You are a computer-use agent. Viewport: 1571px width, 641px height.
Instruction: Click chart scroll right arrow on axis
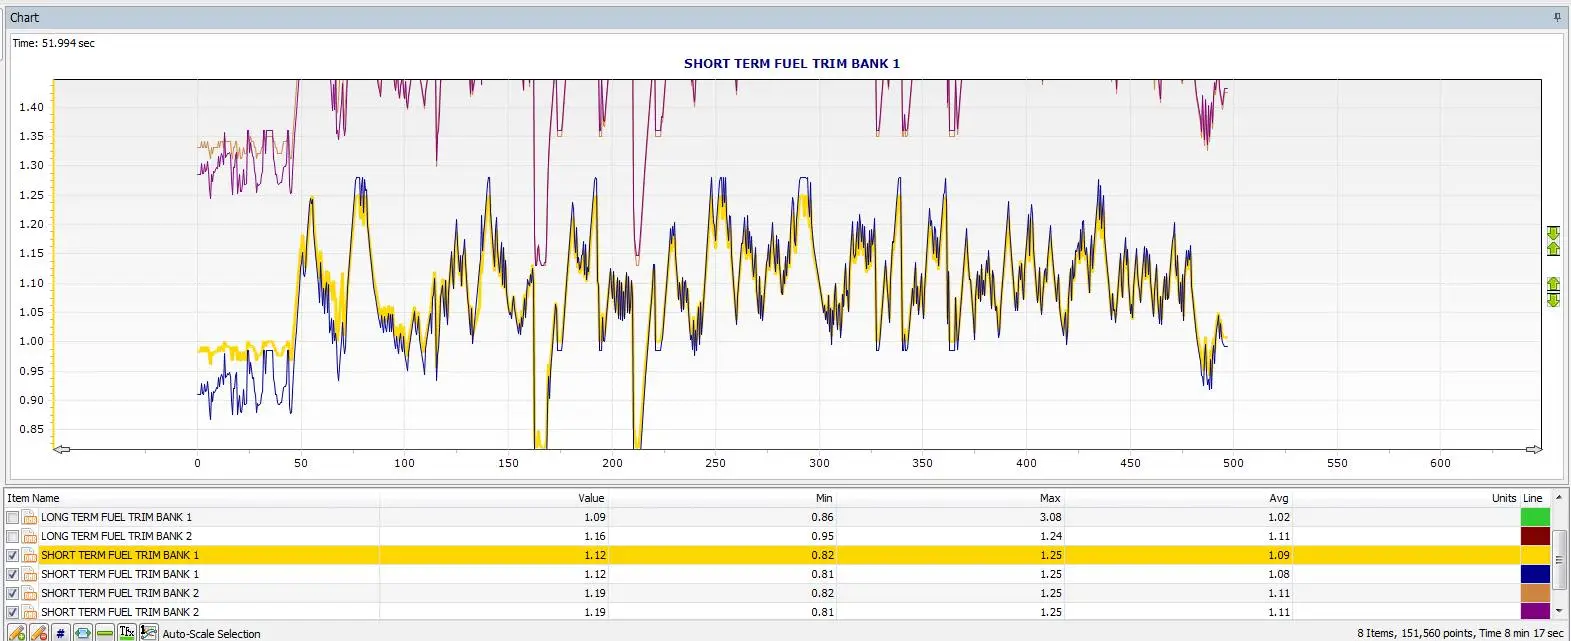[1532, 449]
